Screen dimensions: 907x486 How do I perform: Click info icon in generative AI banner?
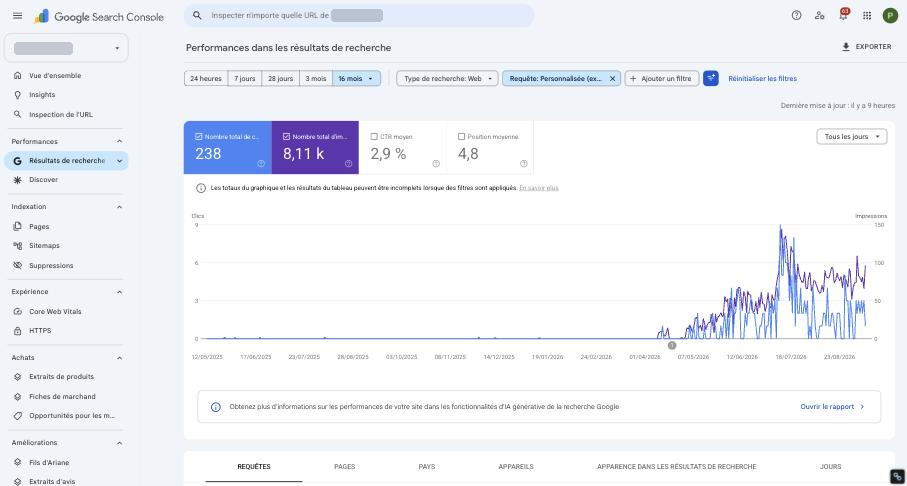tap(216, 407)
